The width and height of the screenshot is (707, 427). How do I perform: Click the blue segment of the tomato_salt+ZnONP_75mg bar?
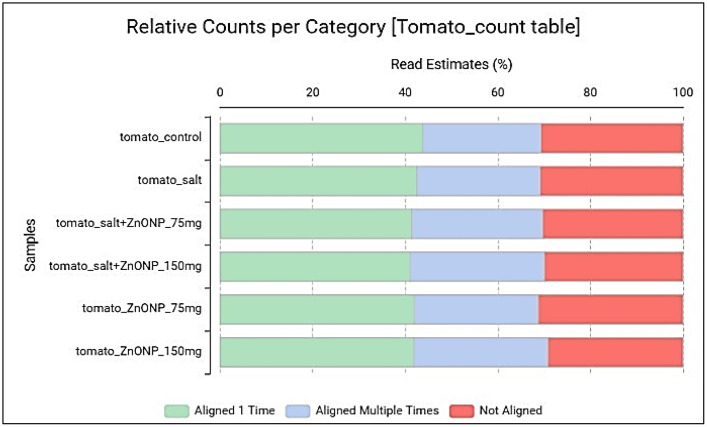tap(477, 224)
